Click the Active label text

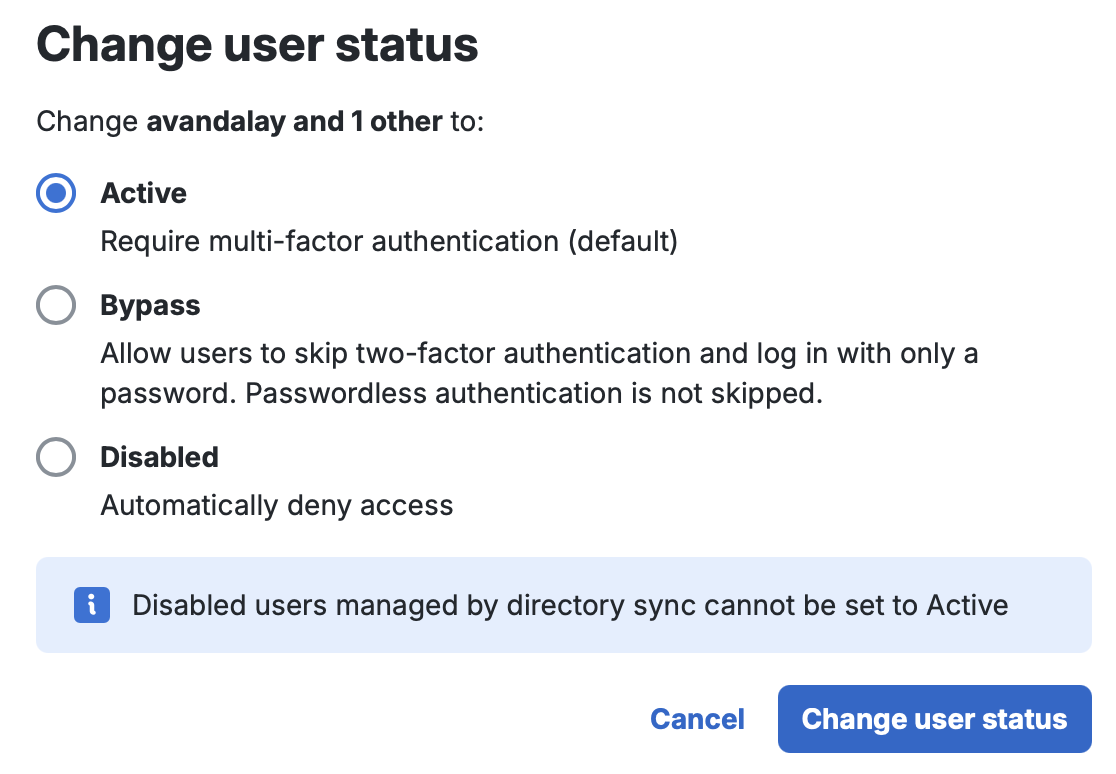point(143,193)
